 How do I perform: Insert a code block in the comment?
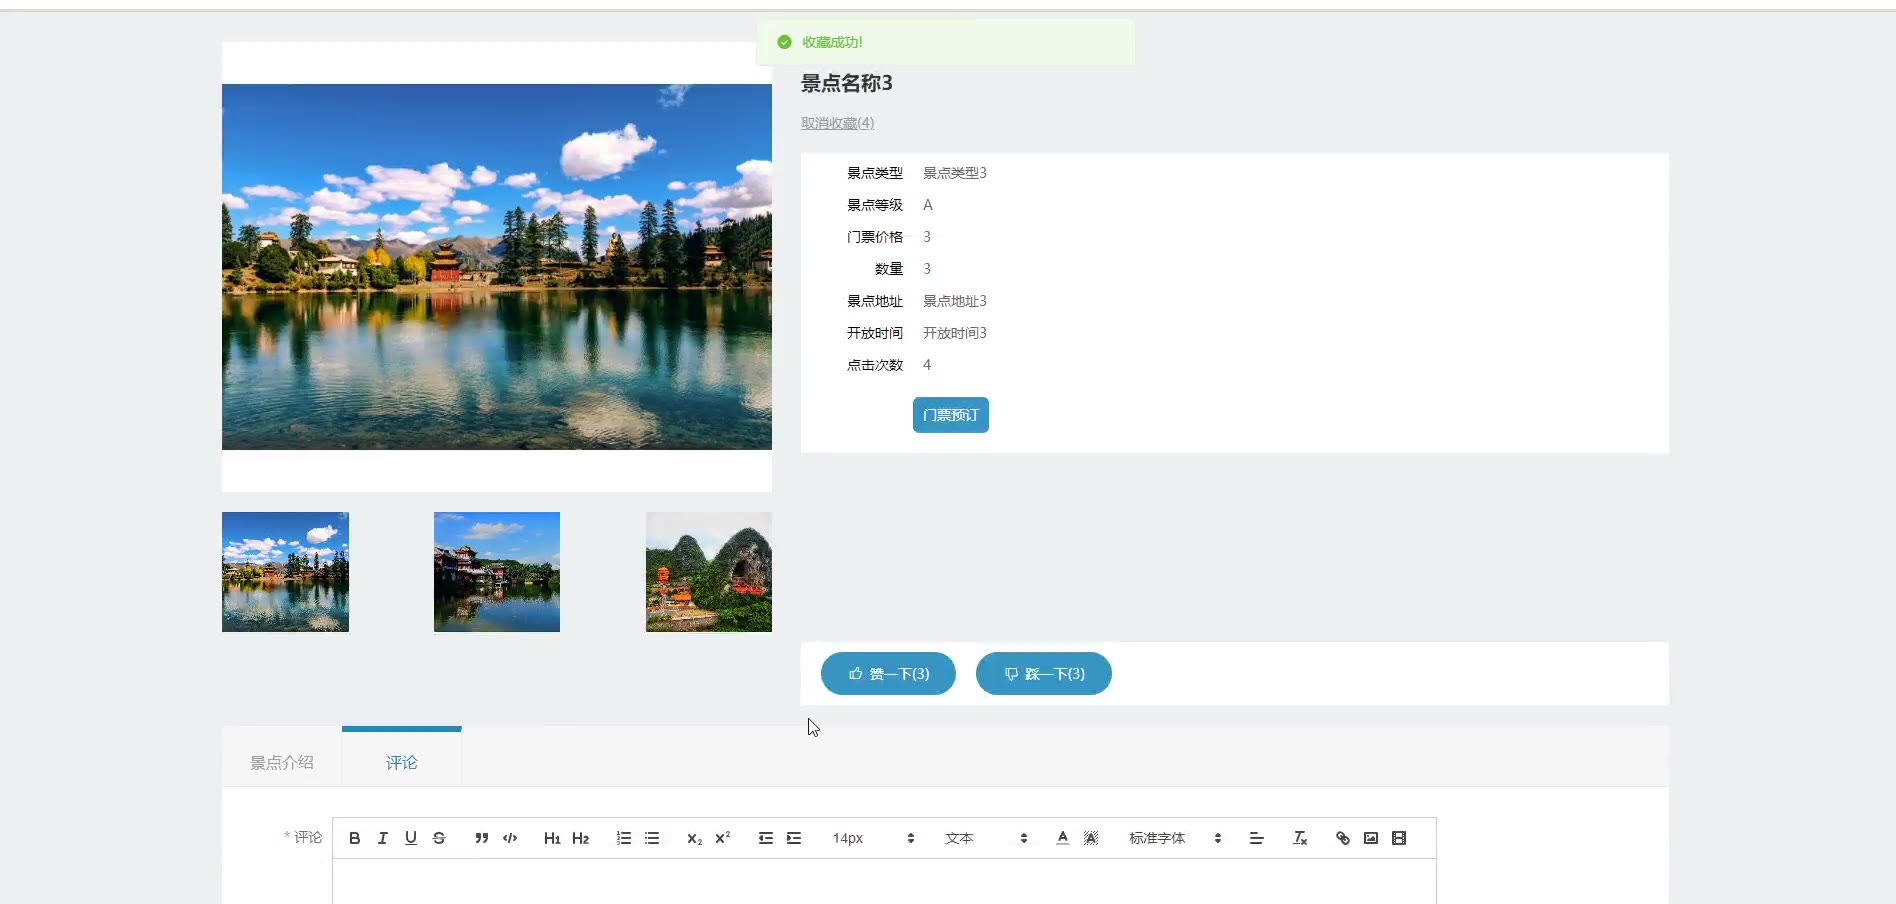coord(510,838)
